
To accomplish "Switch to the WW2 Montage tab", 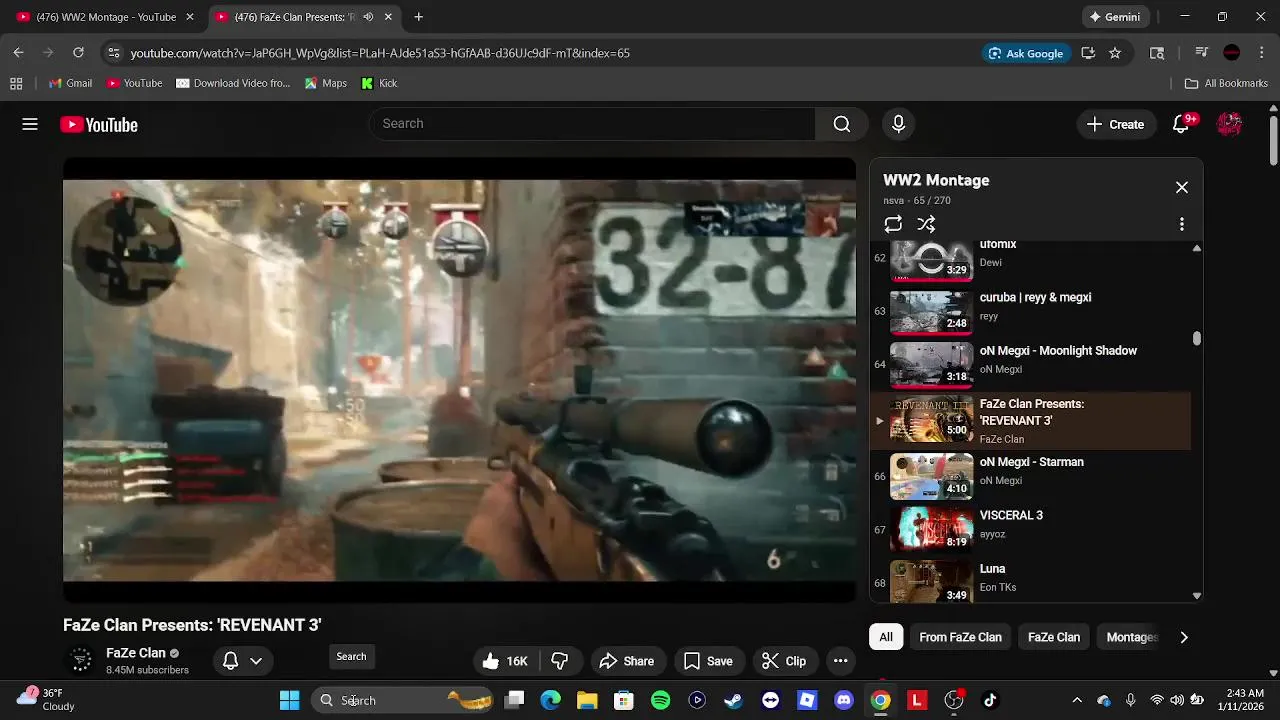I will (104, 17).
